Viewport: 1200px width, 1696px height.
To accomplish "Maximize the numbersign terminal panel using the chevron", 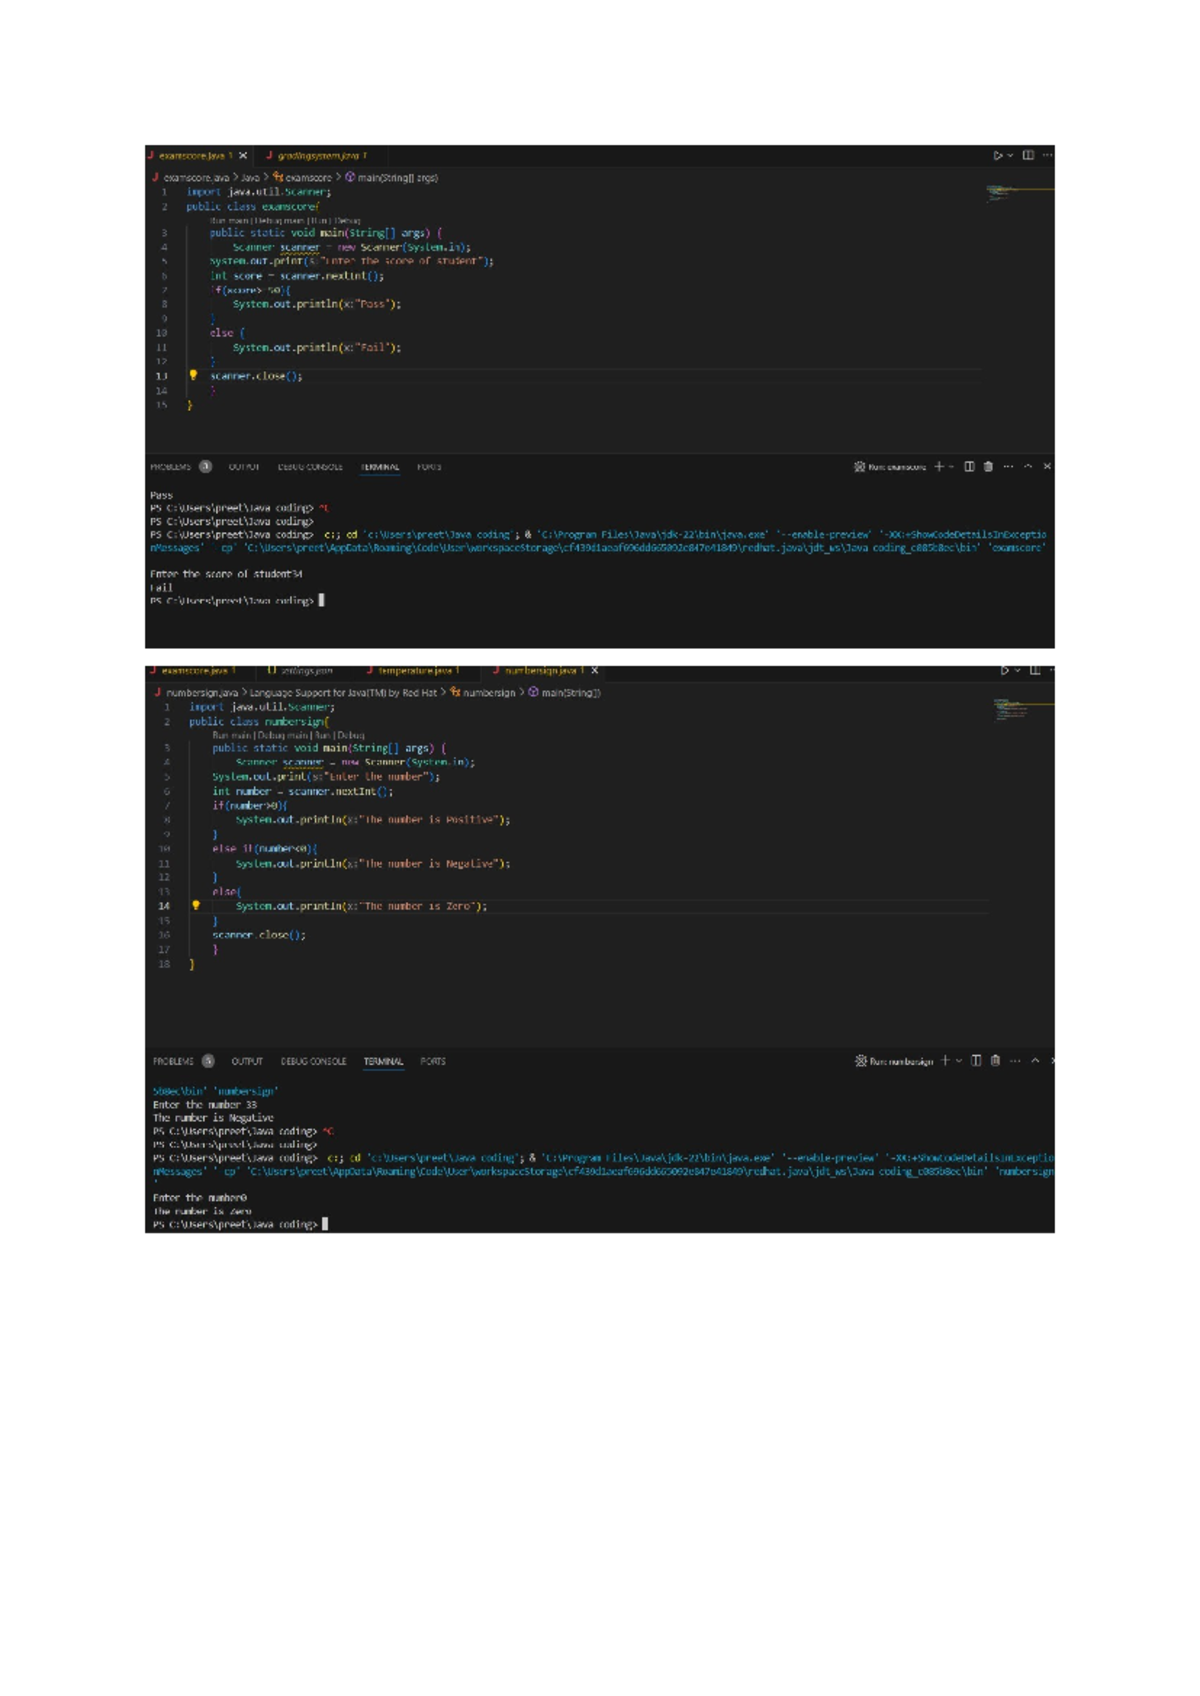I will (x=1035, y=1061).
